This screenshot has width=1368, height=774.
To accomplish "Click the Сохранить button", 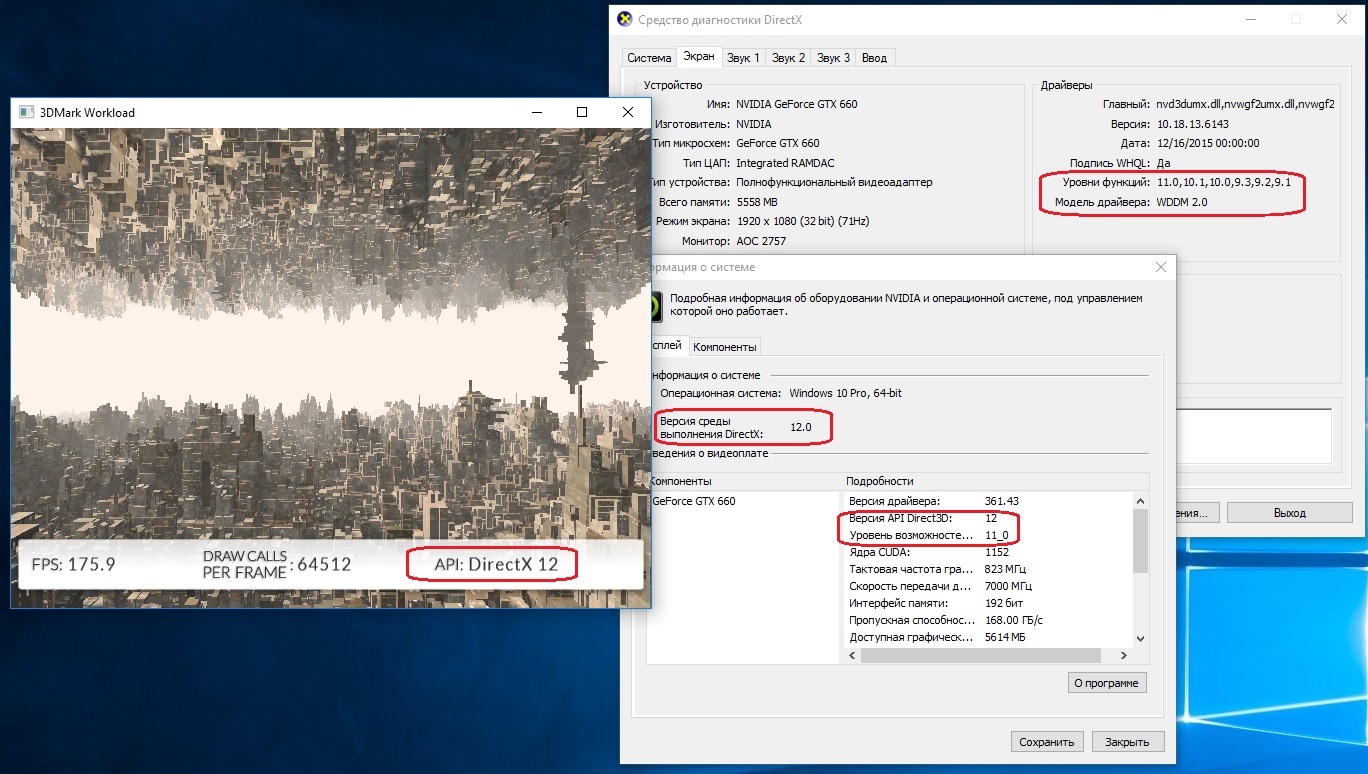I will [x=1047, y=741].
